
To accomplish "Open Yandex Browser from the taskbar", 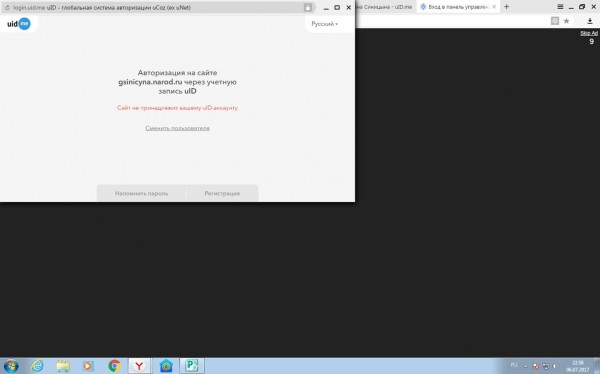I will click(139, 366).
